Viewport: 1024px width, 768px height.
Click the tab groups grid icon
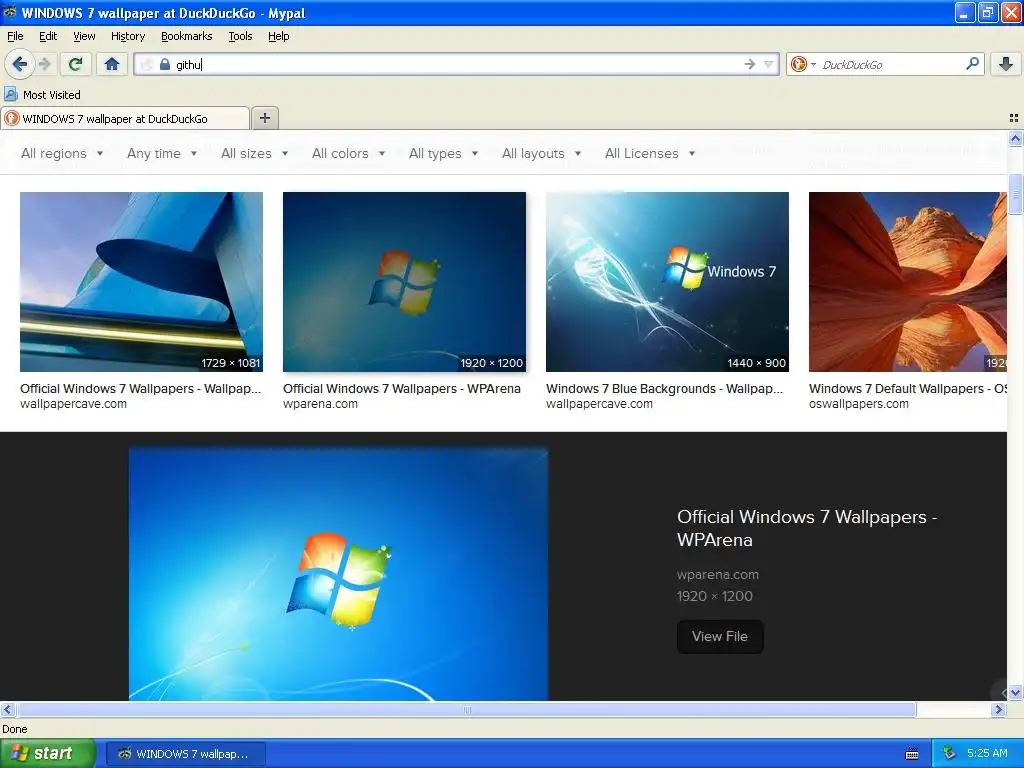point(1014,118)
